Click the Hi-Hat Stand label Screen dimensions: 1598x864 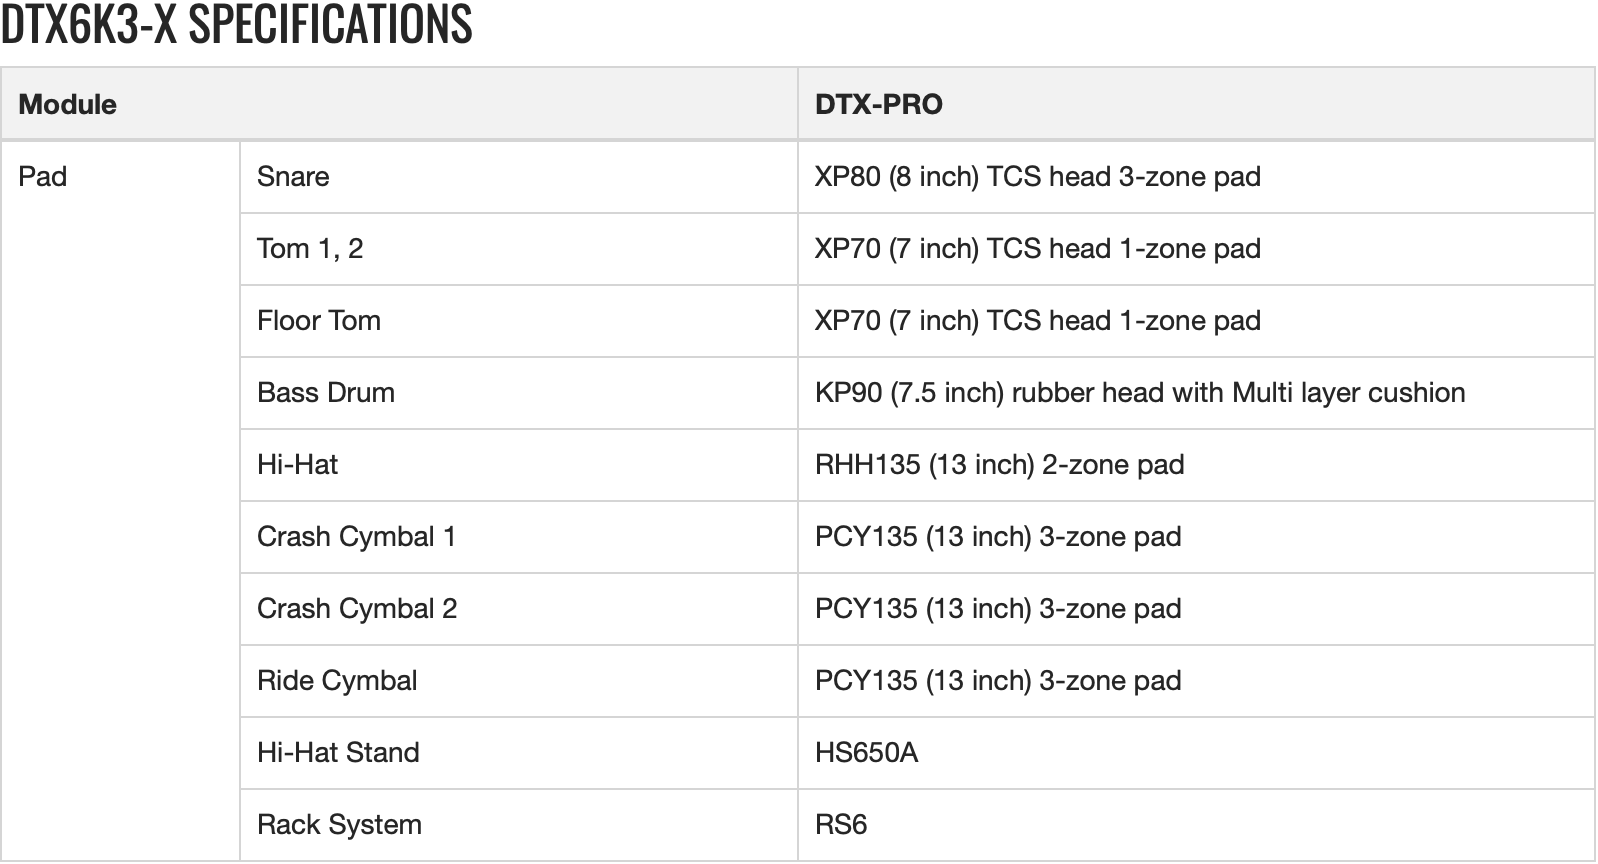click(x=338, y=753)
